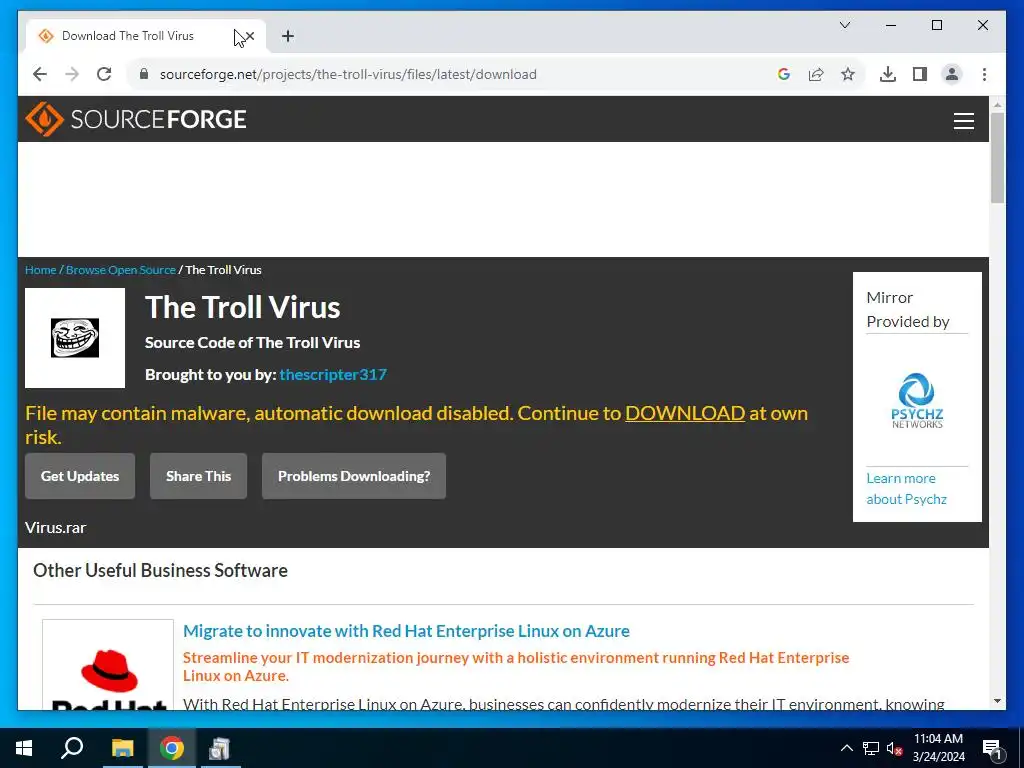
Task: Open Chrome downloads icon
Action: click(x=888, y=74)
